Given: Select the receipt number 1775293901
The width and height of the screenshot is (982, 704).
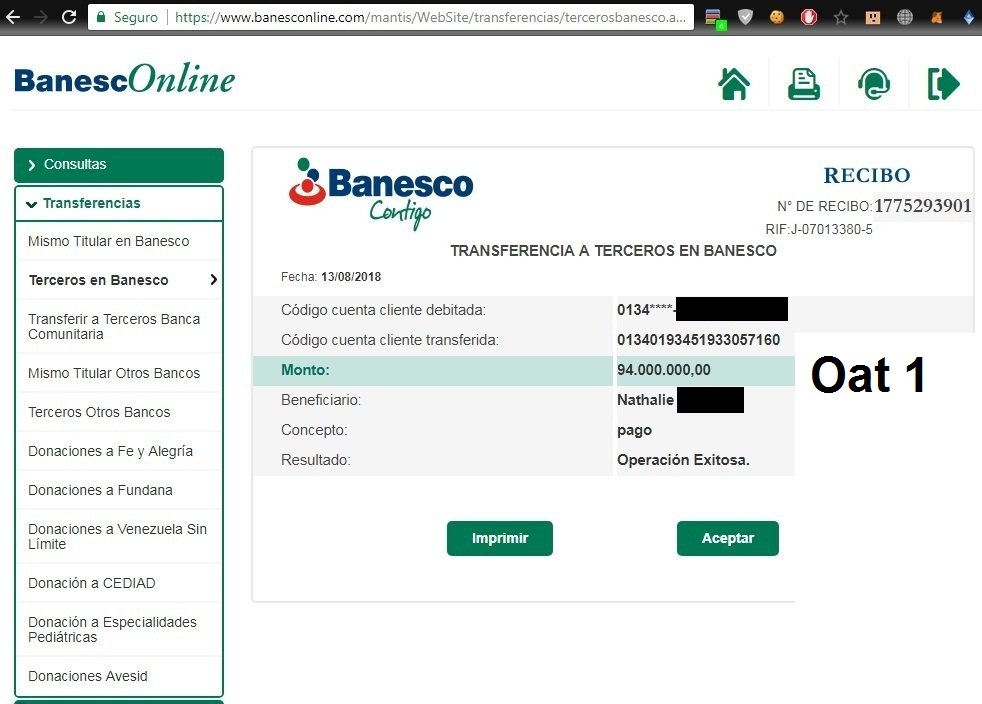Looking at the screenshot, I should click(x=923, y=205).
